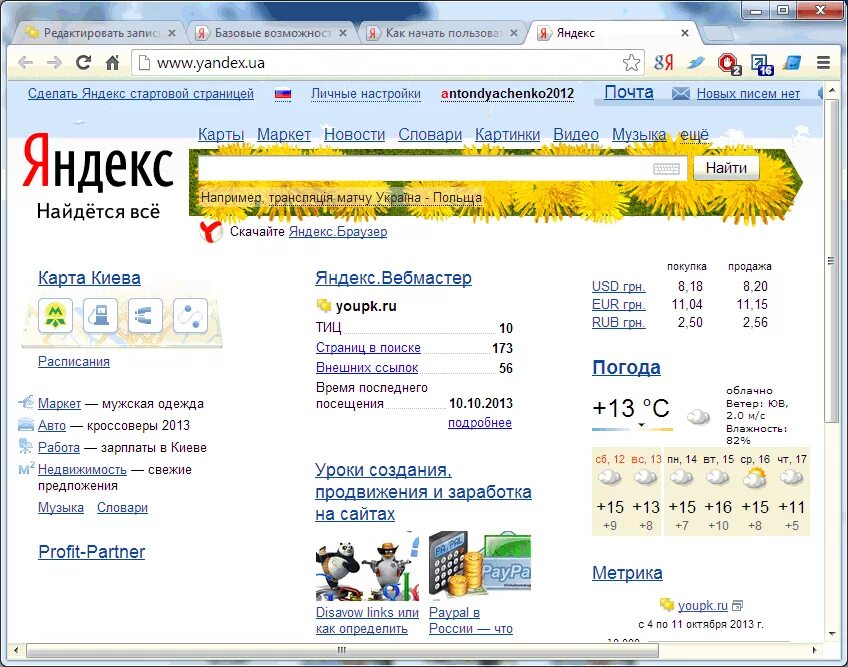Click Сделать Яндекс стартовой страницей link

pyautogui.click(x=141, y=94)
